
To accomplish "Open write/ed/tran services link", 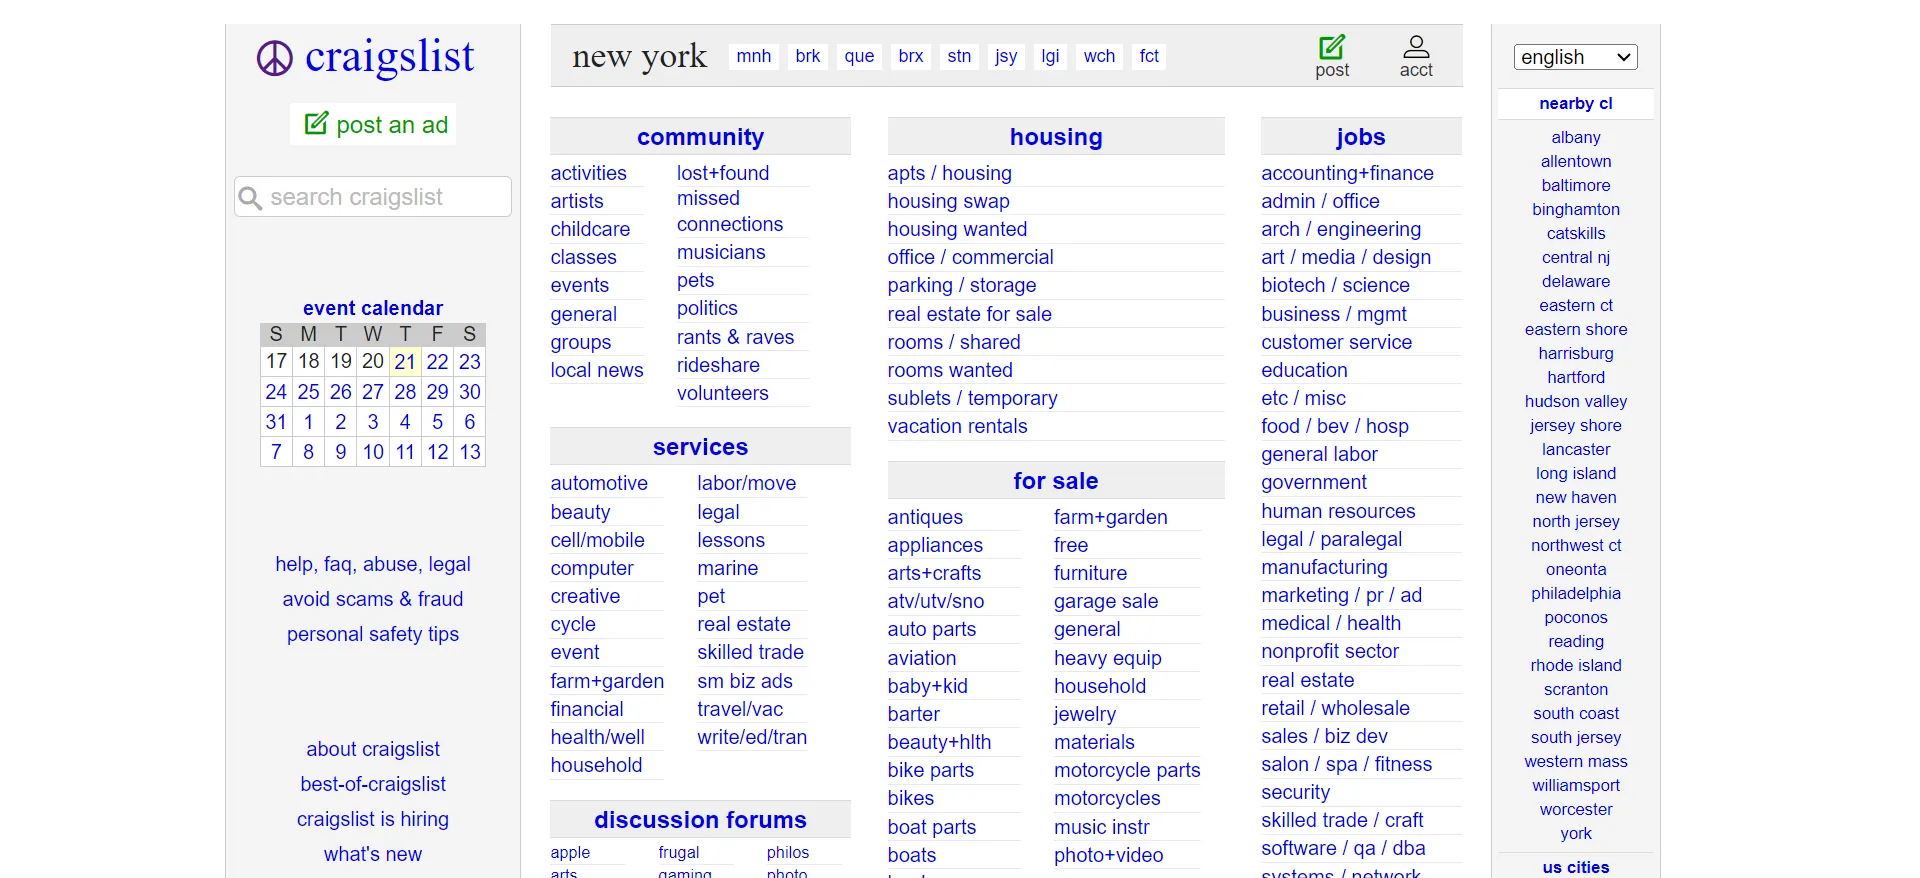I will [752, 737].
